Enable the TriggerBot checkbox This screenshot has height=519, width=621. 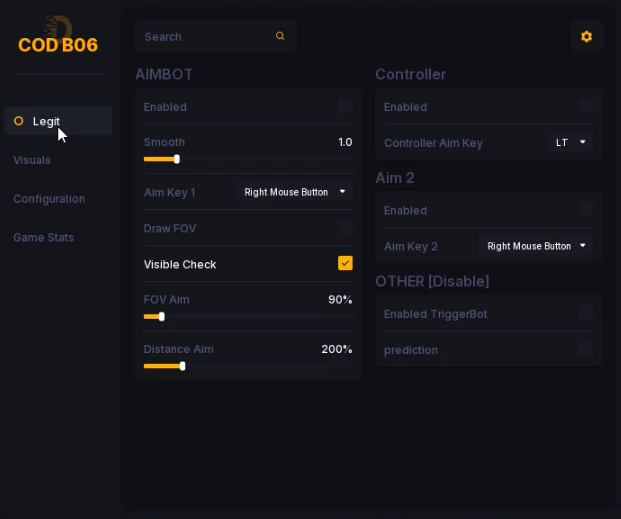pos(586,313)
